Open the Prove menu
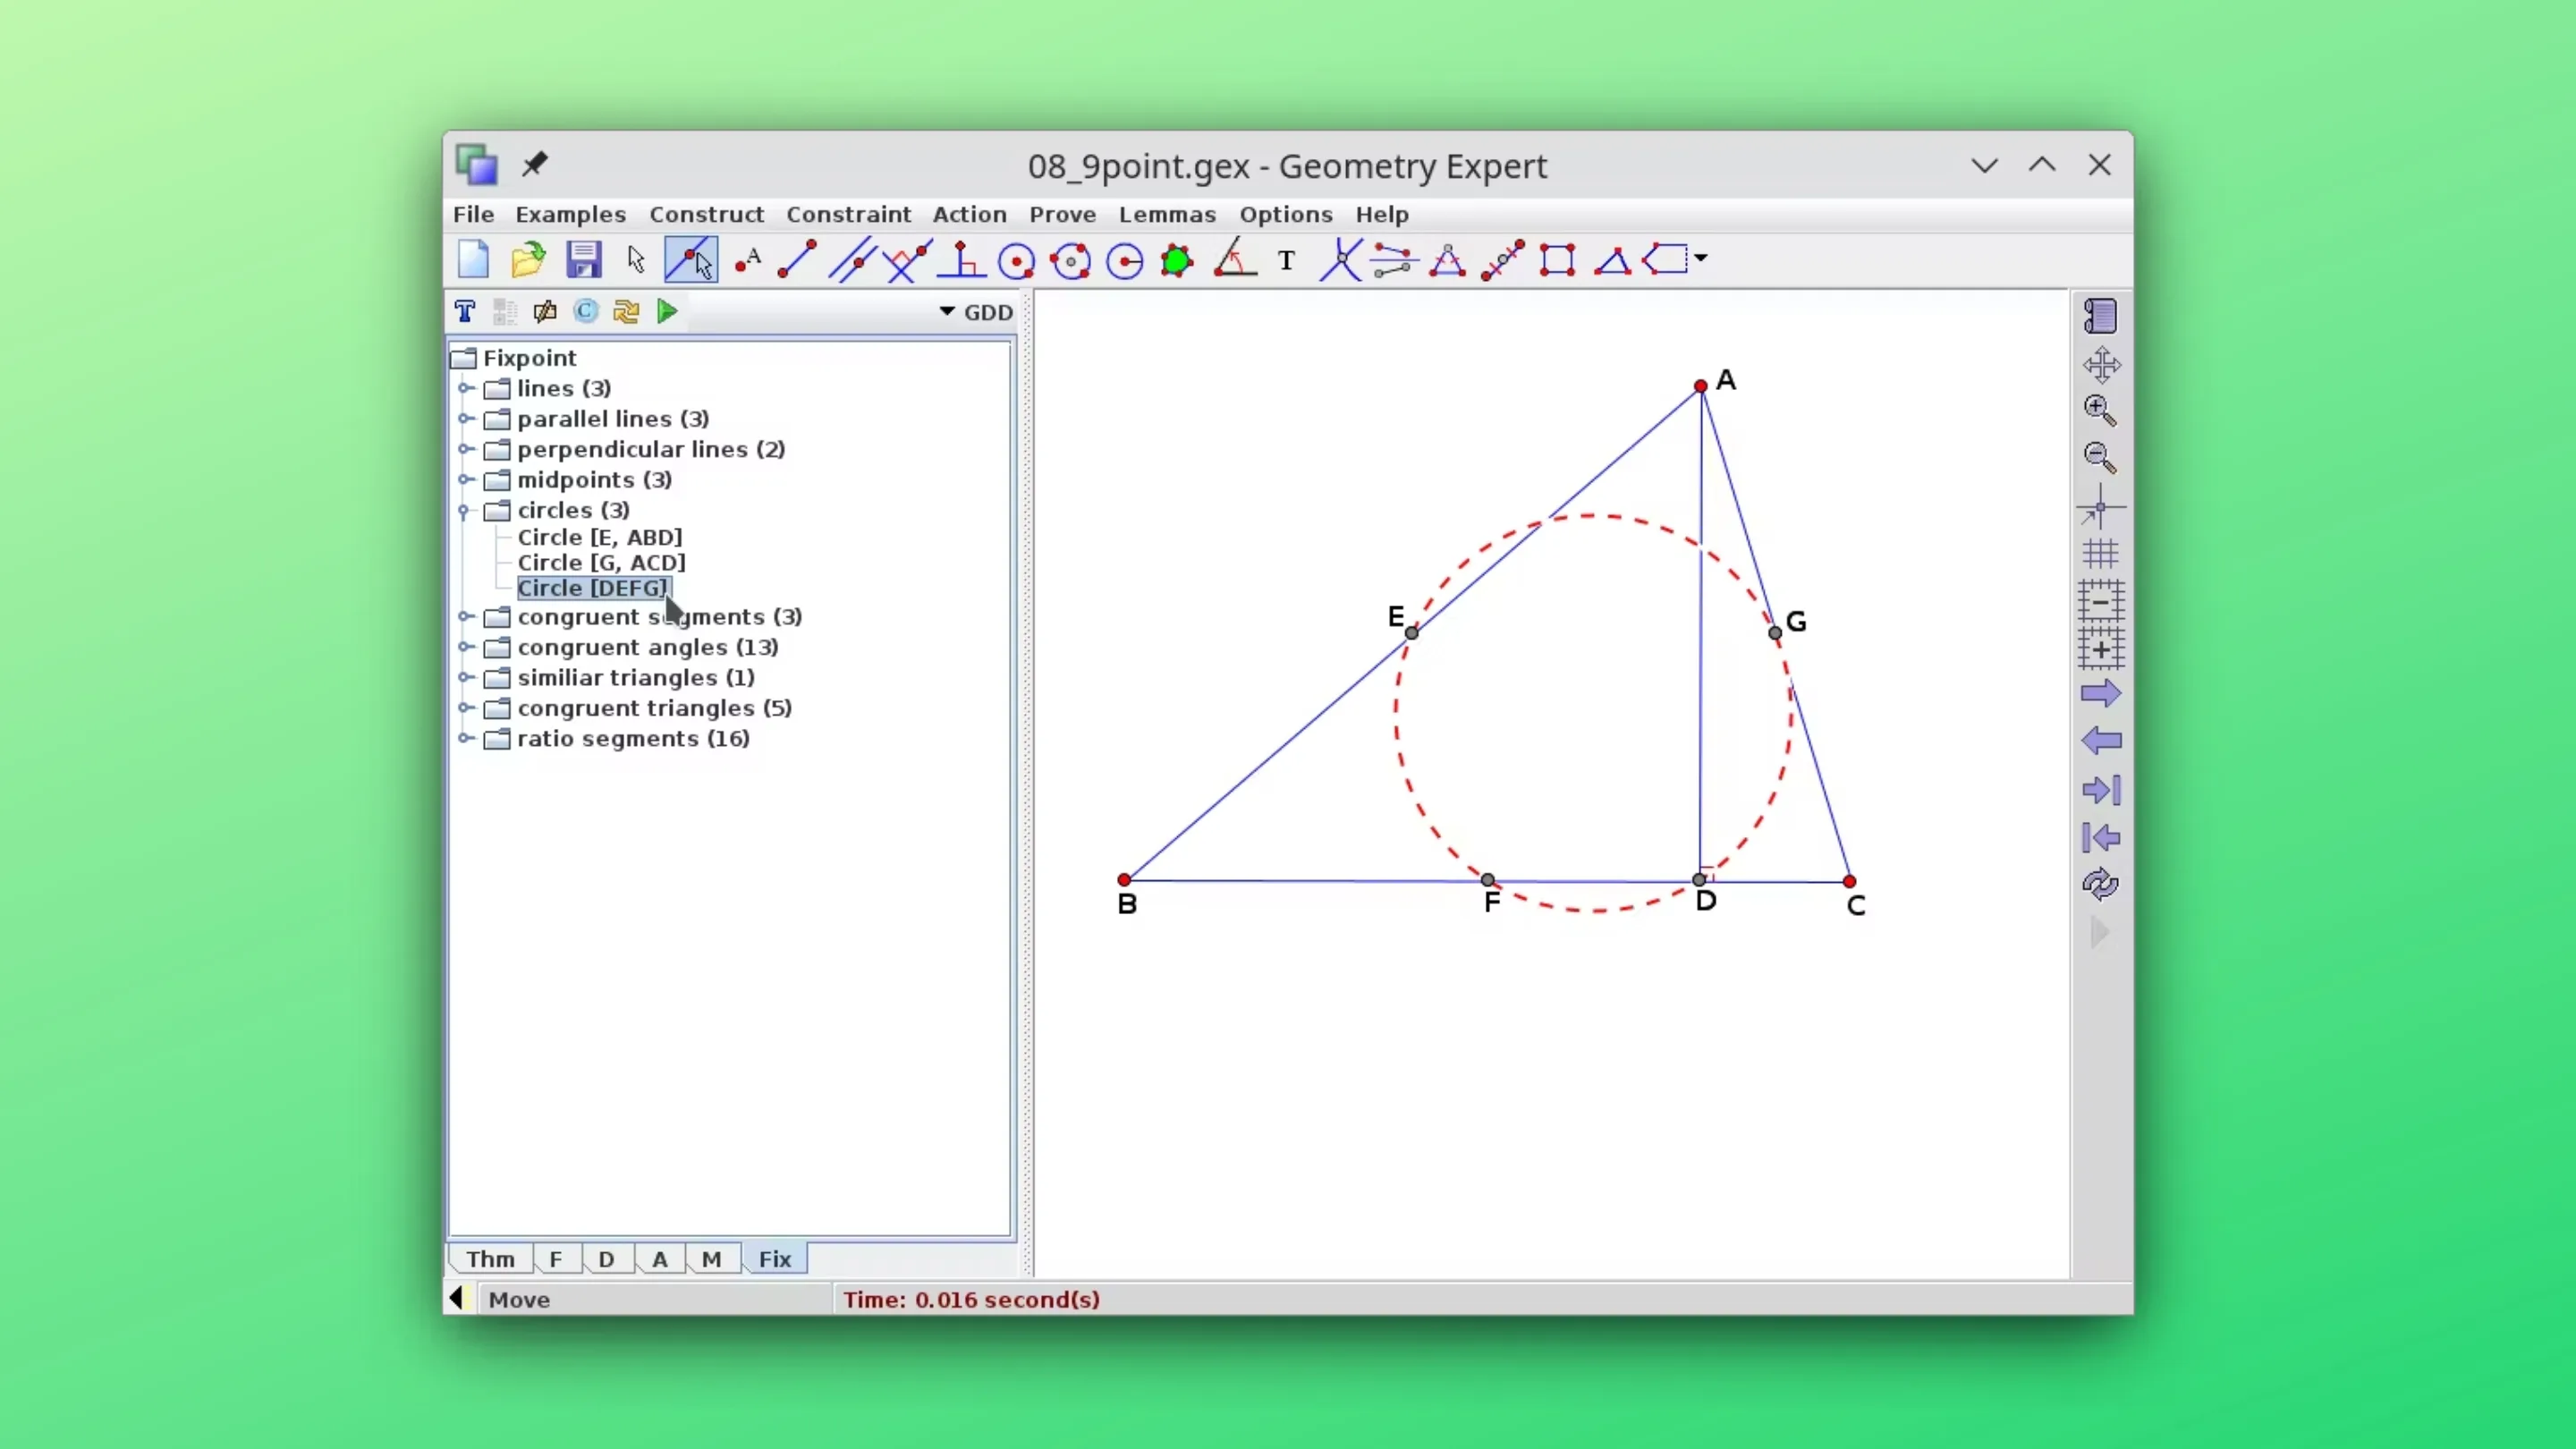This screenshot has width=2576, height=1449. (x=1062, y=214)
